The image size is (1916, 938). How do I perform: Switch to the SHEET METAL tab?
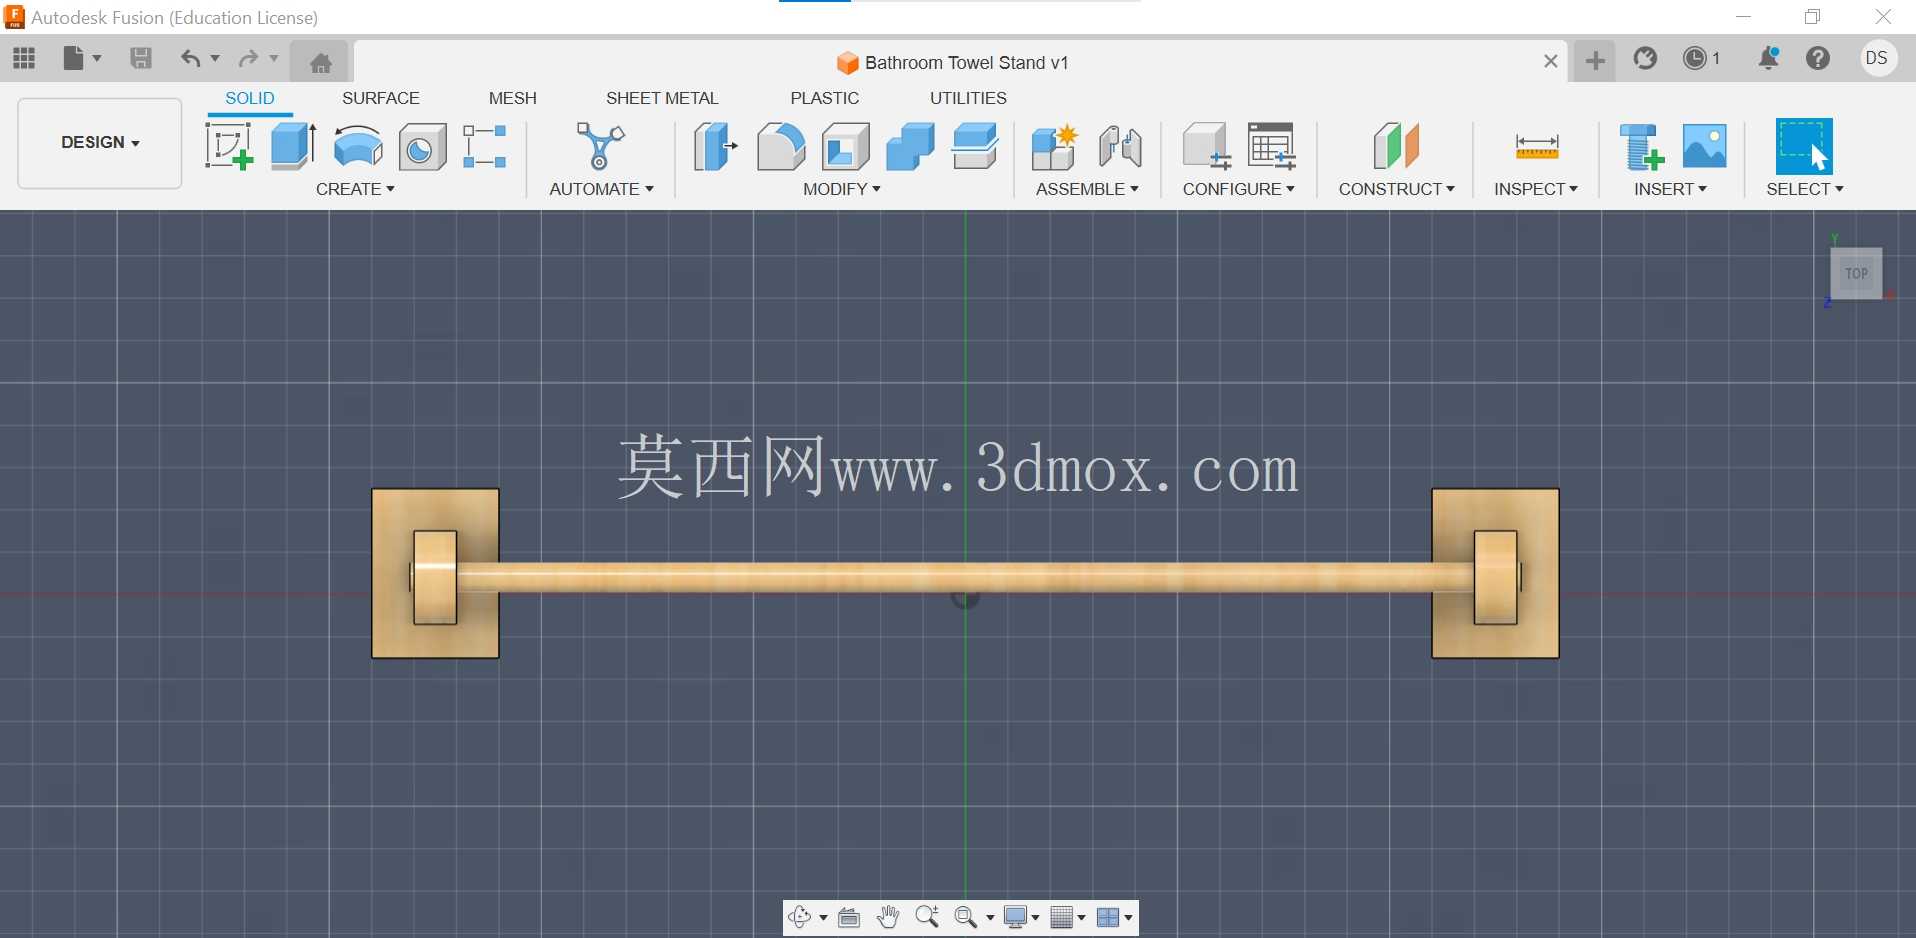[662, 98]
